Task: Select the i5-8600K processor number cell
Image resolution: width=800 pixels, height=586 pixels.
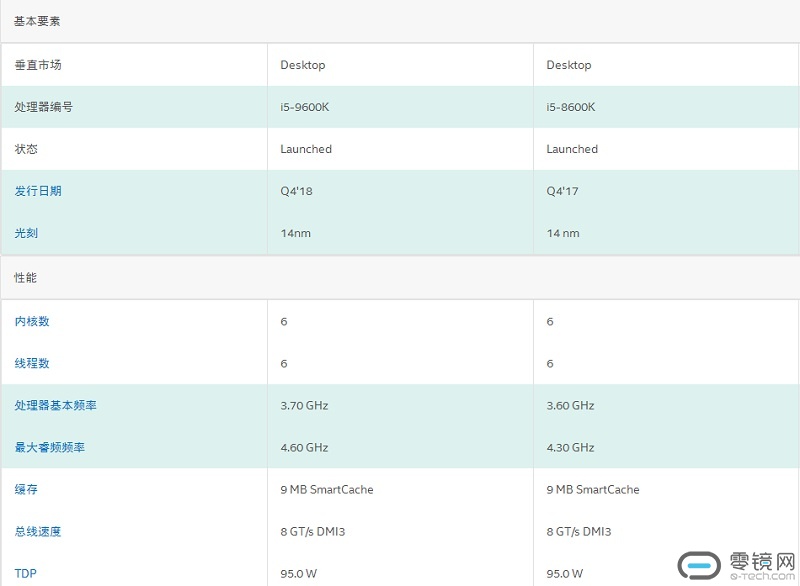Action: 571,107
